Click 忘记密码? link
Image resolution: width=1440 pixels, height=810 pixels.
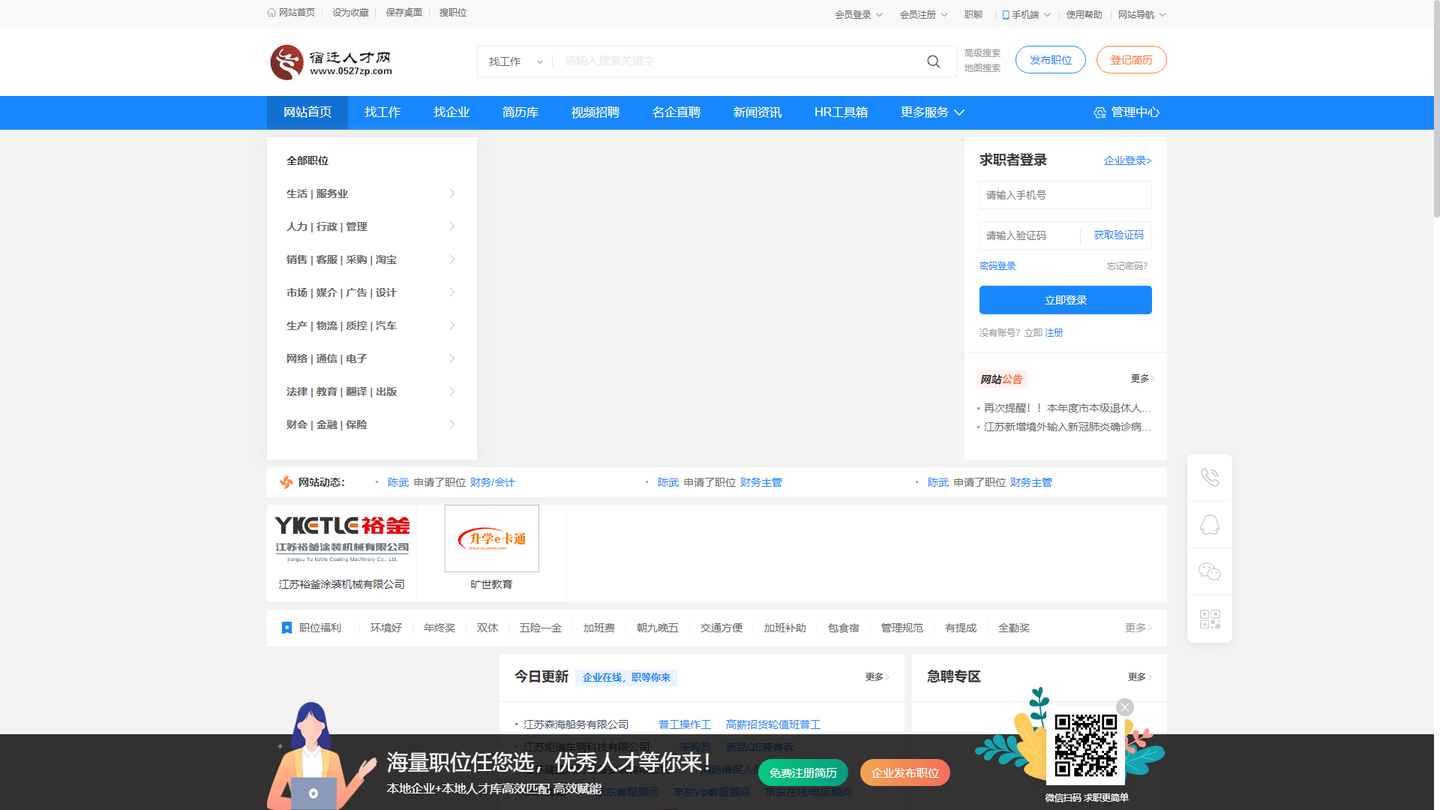point(1127,266)
